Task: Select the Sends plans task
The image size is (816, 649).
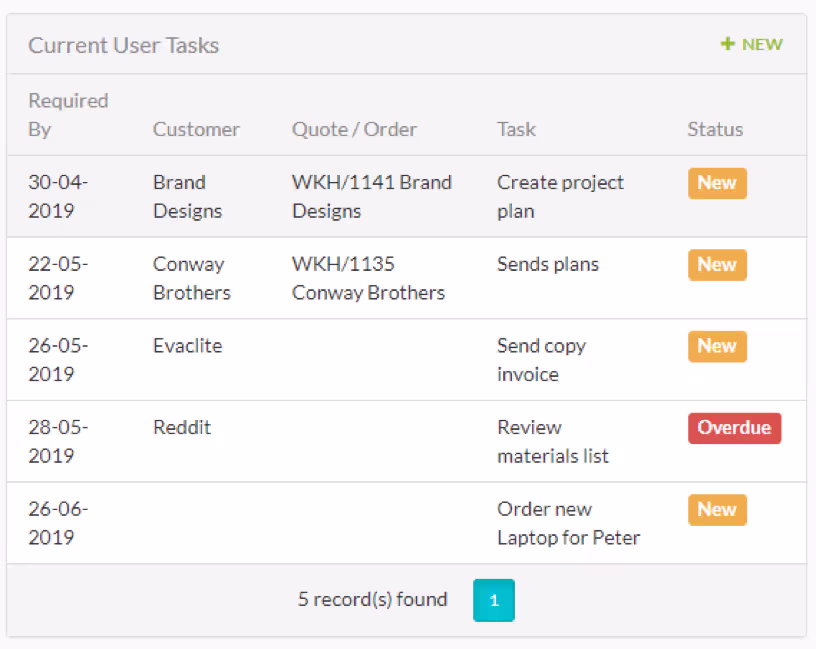Action: [547, 264]
